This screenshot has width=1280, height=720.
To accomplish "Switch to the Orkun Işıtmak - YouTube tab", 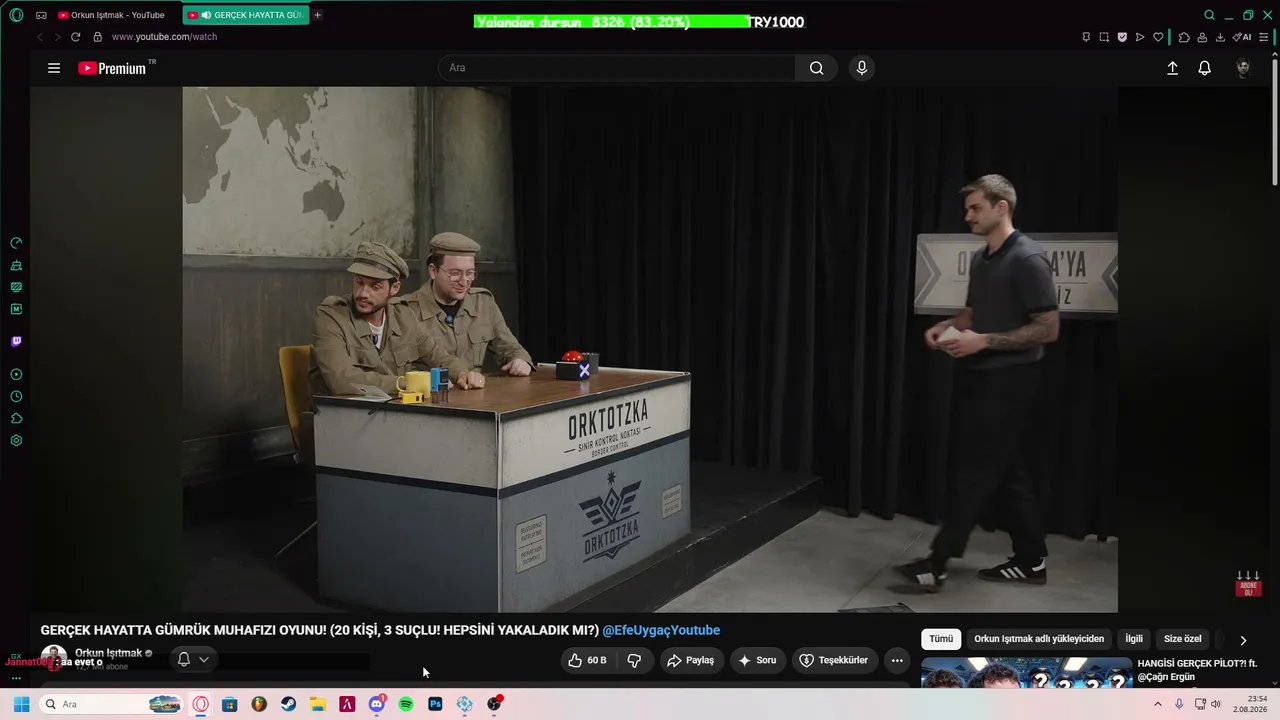I will click(110, 15).
